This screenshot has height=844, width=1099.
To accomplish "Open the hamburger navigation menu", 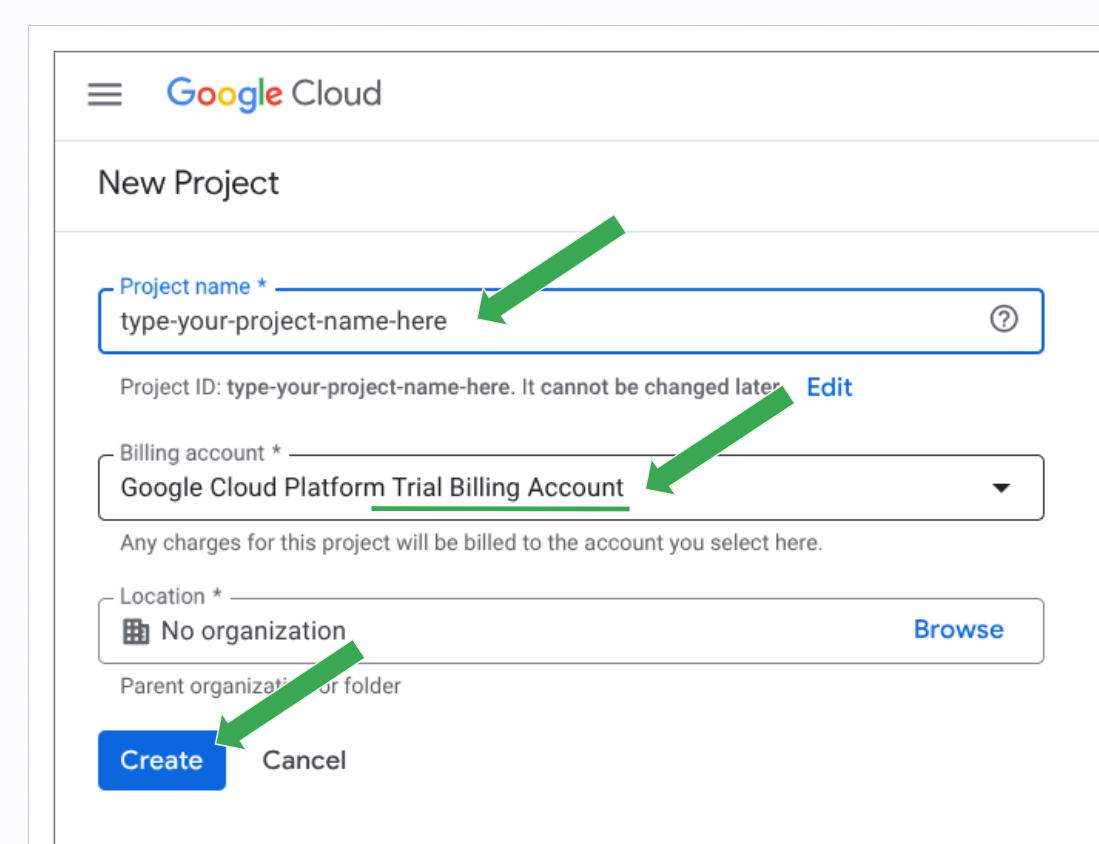I will pos(105,94).
